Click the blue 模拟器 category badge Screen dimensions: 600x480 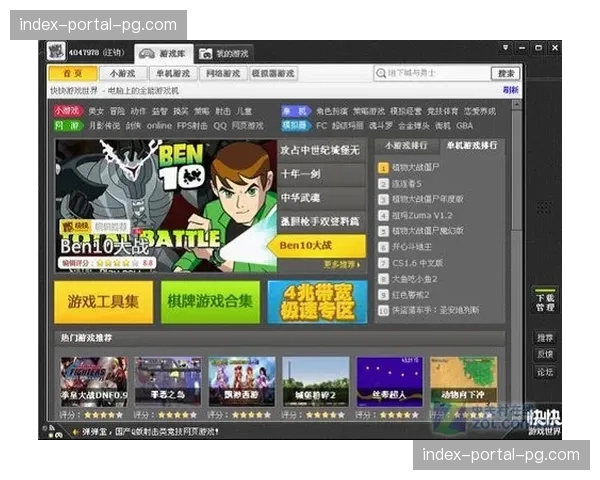295,126
